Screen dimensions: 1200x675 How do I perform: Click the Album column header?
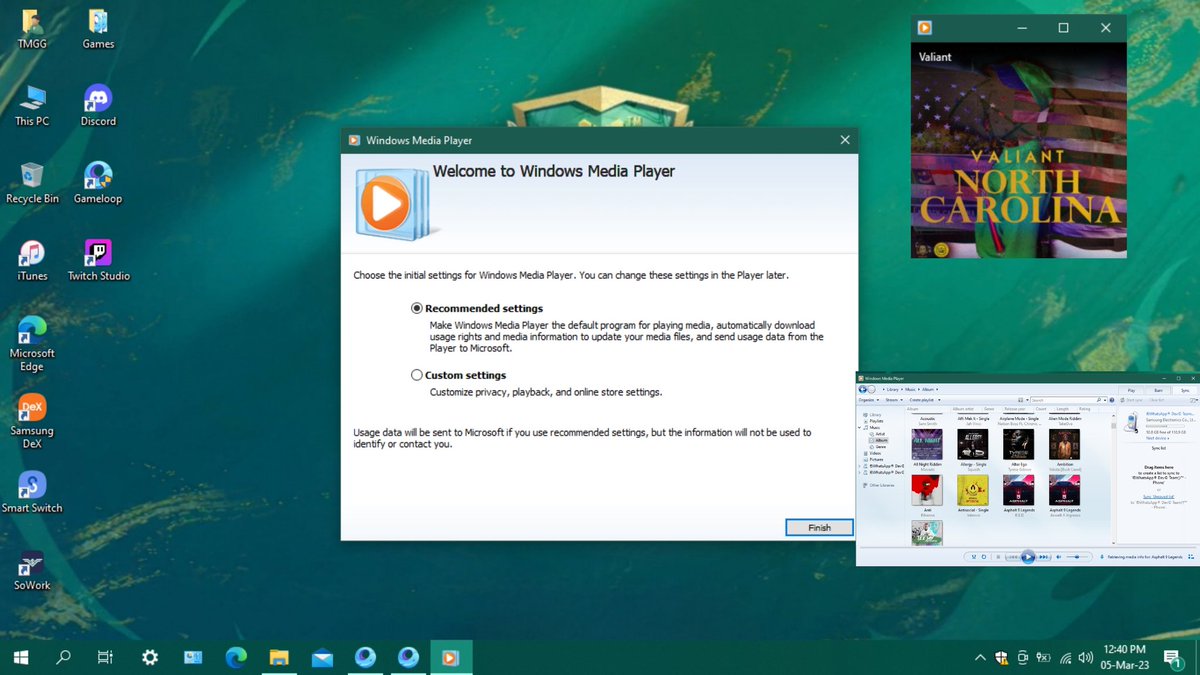tap(912, 409)
